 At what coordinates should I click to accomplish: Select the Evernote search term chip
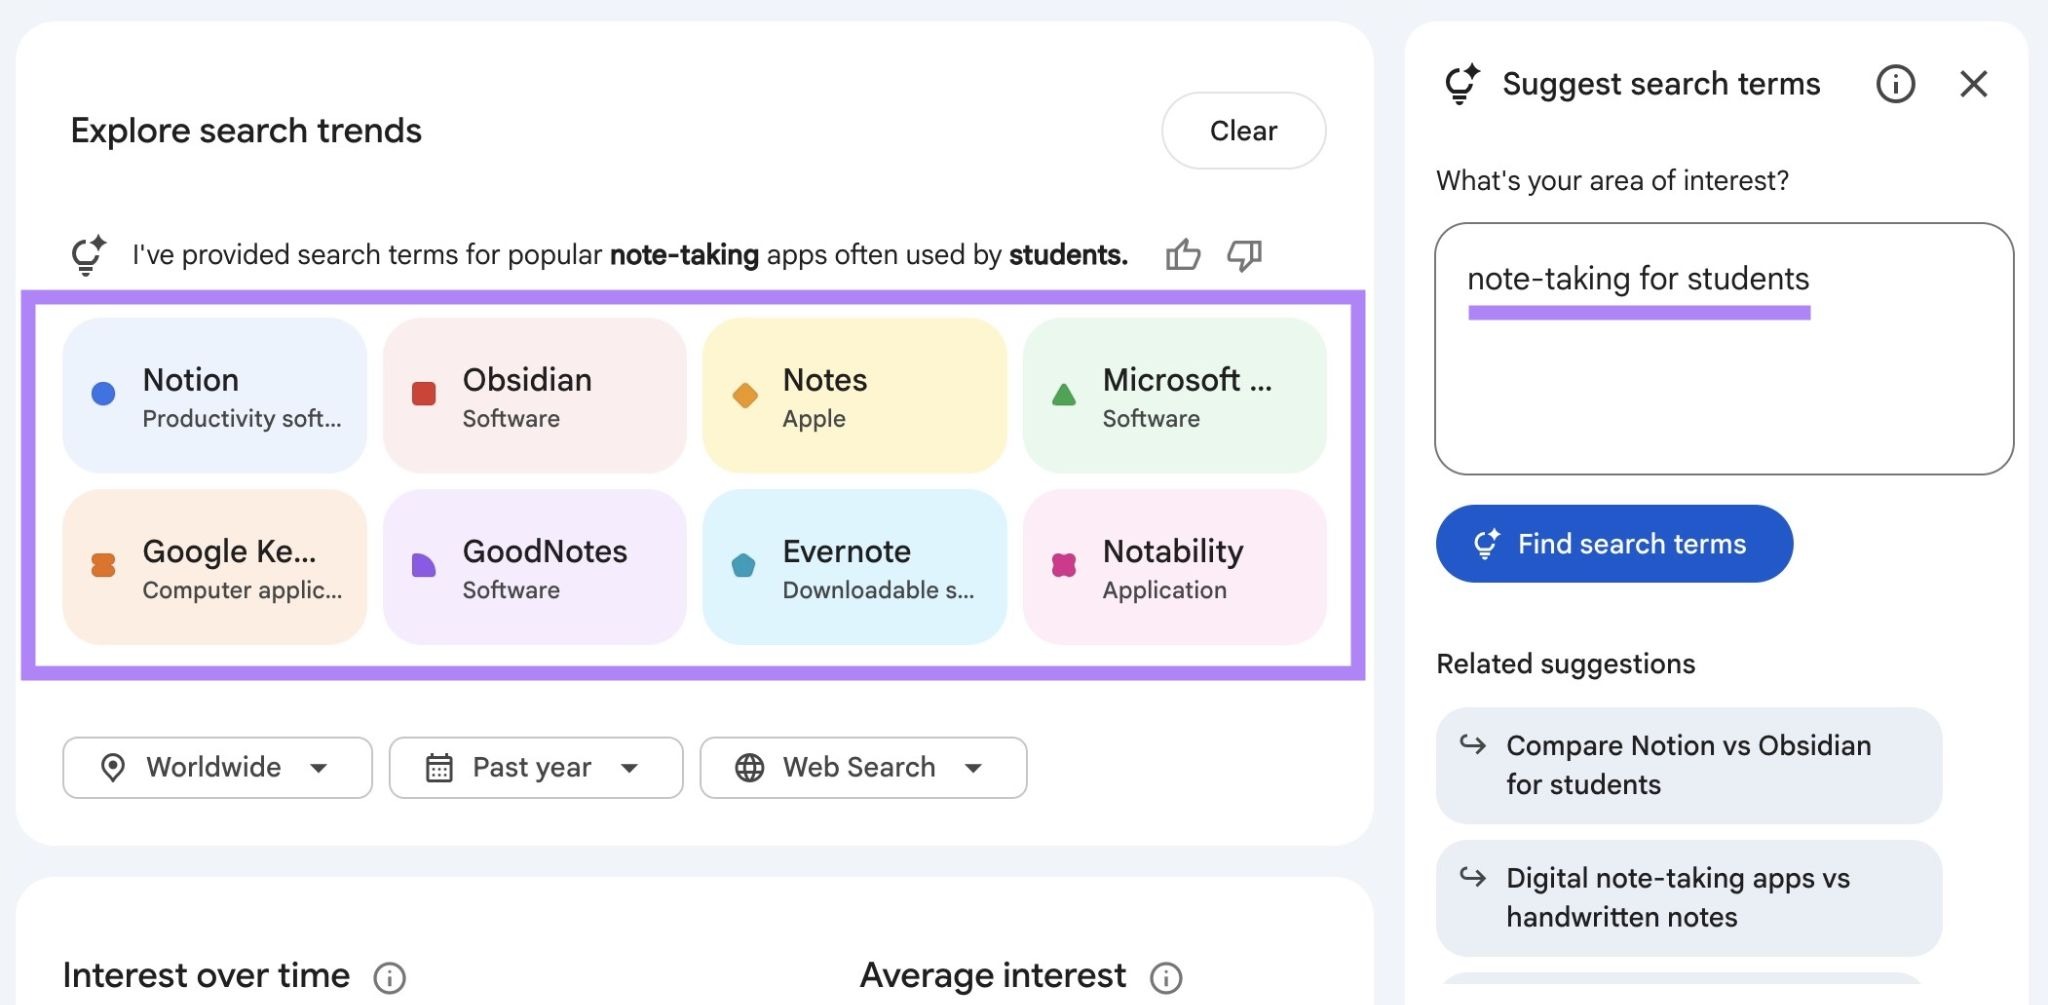point(855,567)
